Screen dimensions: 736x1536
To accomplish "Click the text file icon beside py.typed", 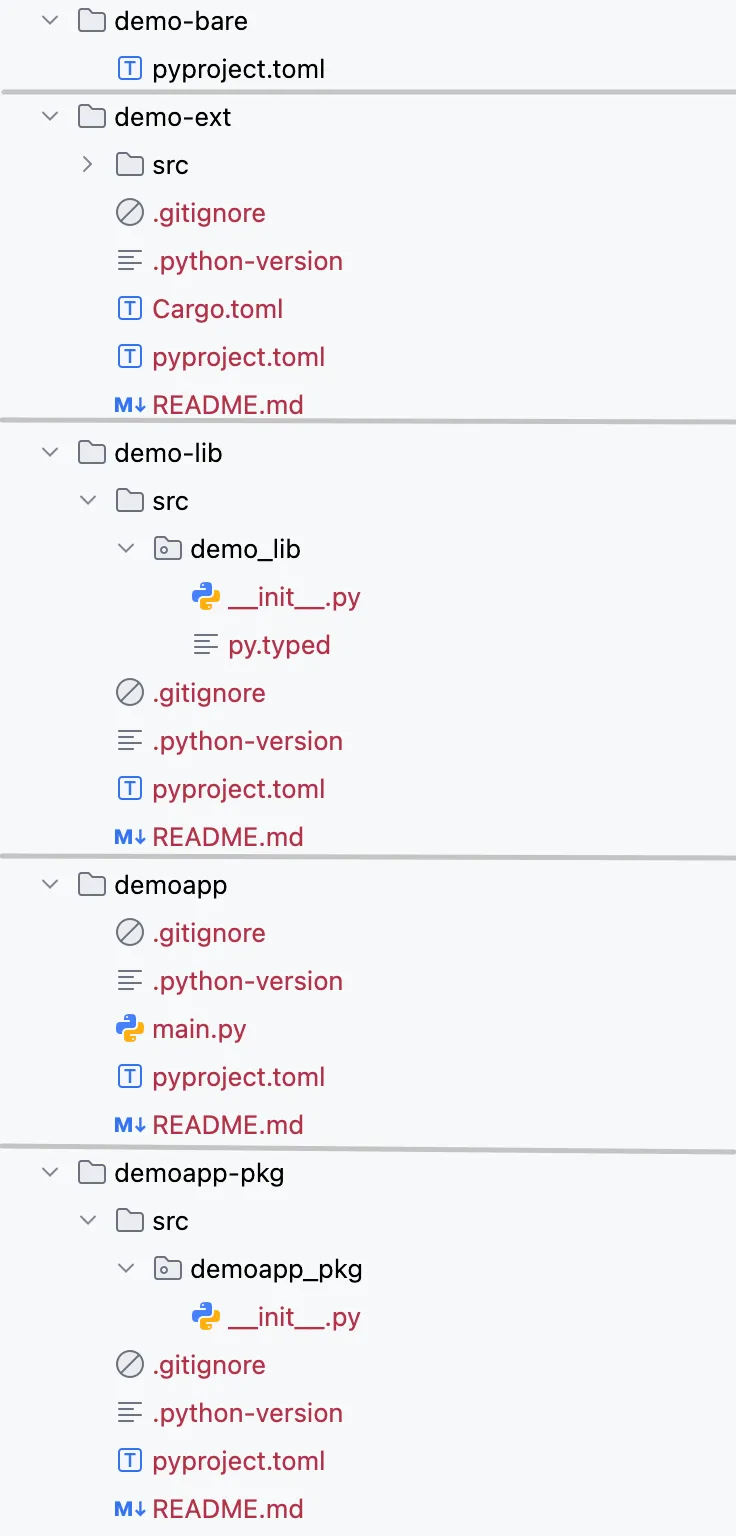I will 205,645.
